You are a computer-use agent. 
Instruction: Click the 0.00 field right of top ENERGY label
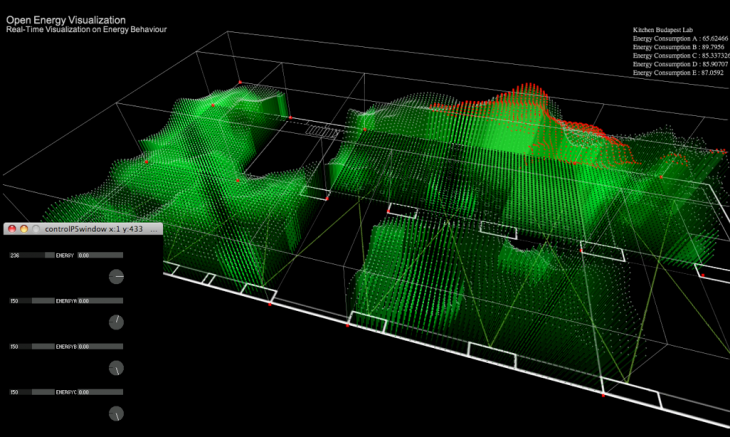click(x=100, y=255)
